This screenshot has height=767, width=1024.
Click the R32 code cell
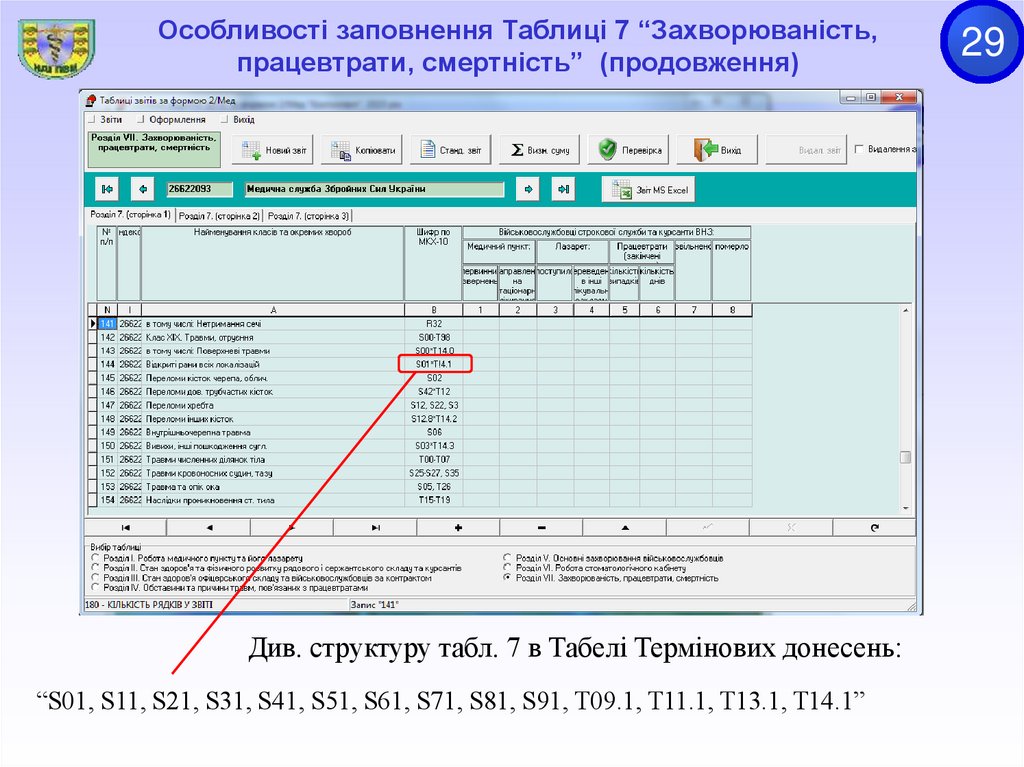click(x=434, y=323)
